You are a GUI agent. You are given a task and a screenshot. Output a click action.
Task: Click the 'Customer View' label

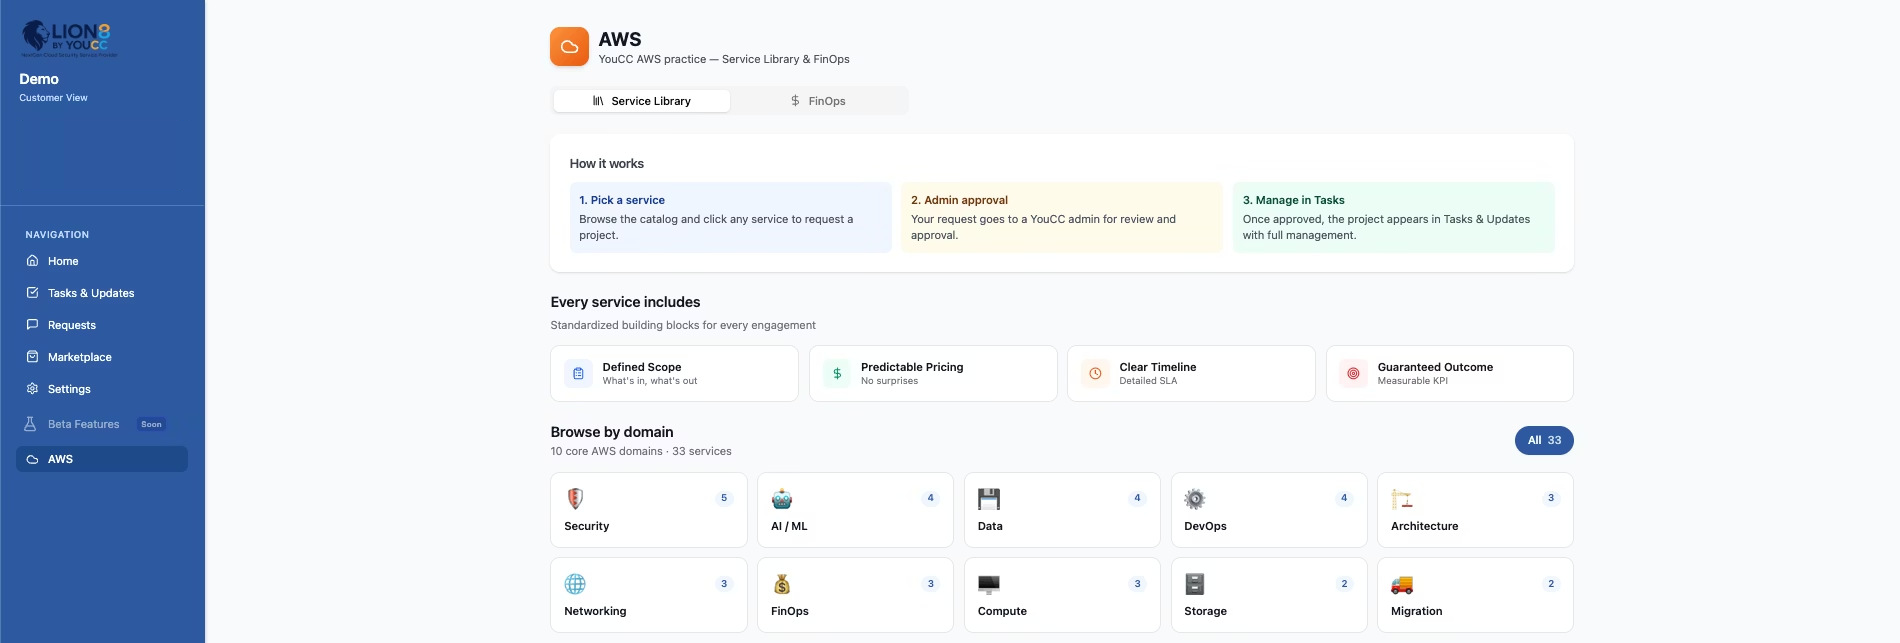pyautogui.click(x=53, y=98)
